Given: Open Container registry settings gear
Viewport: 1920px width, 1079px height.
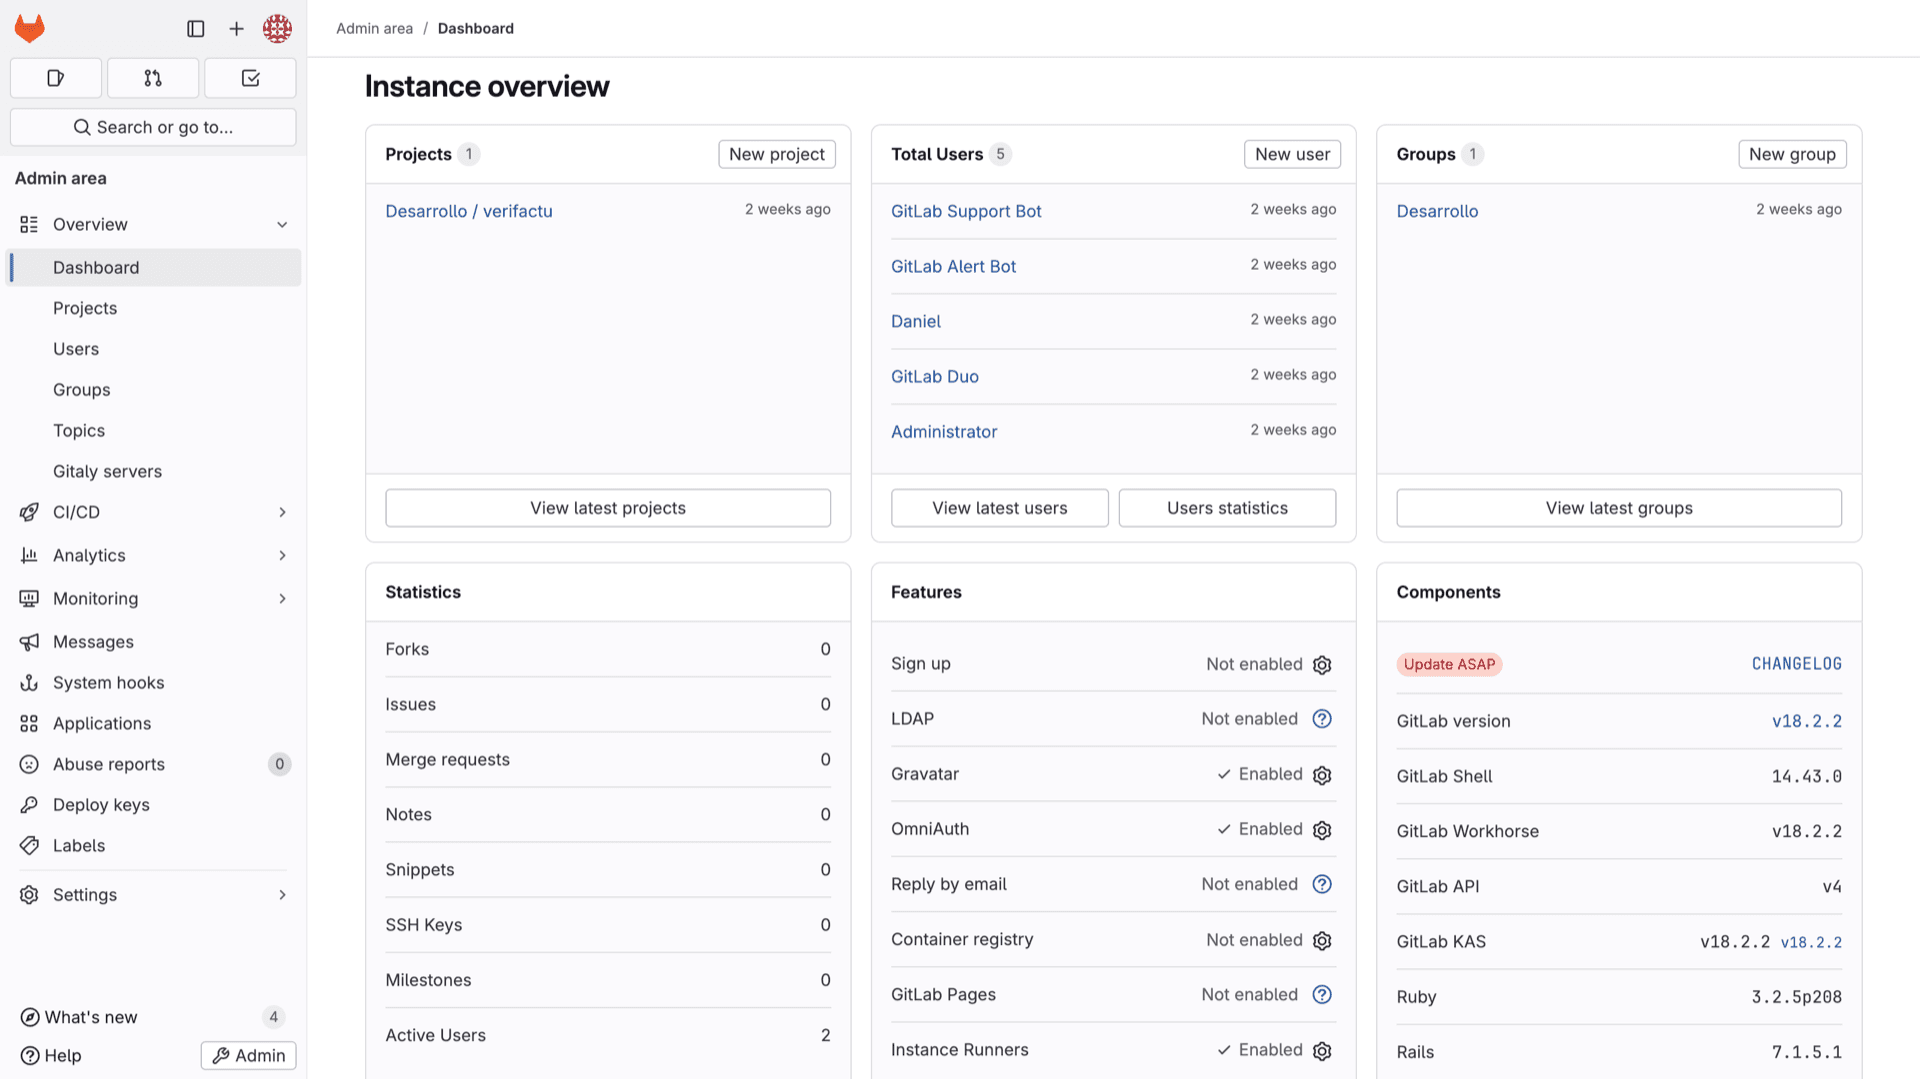Looking at the screenshot, I should 1322,941.
